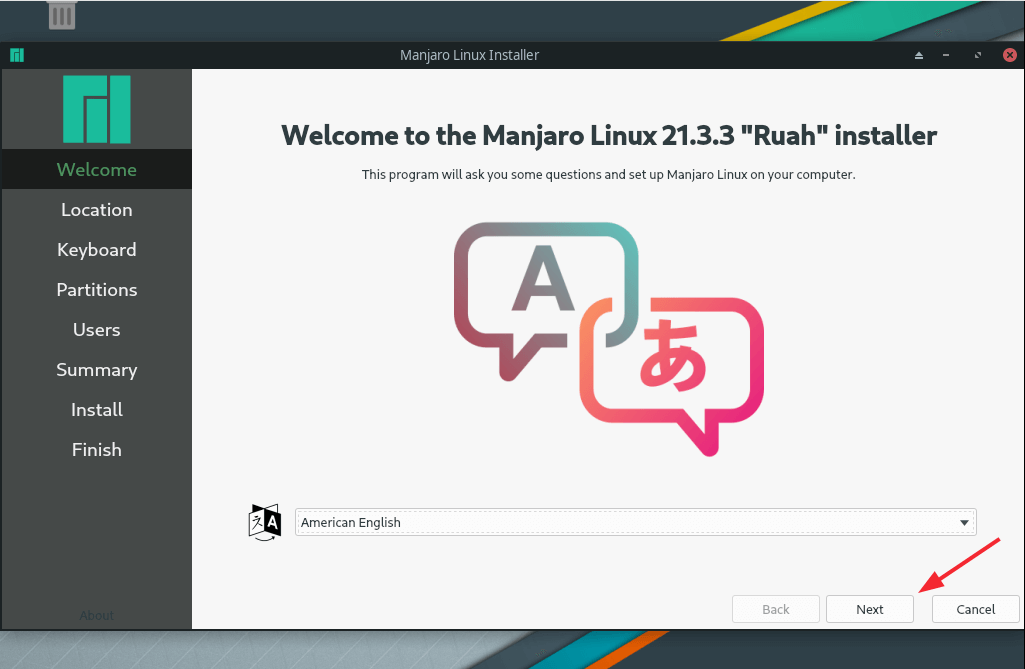The height and width of the screenshot is (669, 1025).
Task: Click the Manjaro icon in the title bar
Action: (x=17, y=55)
